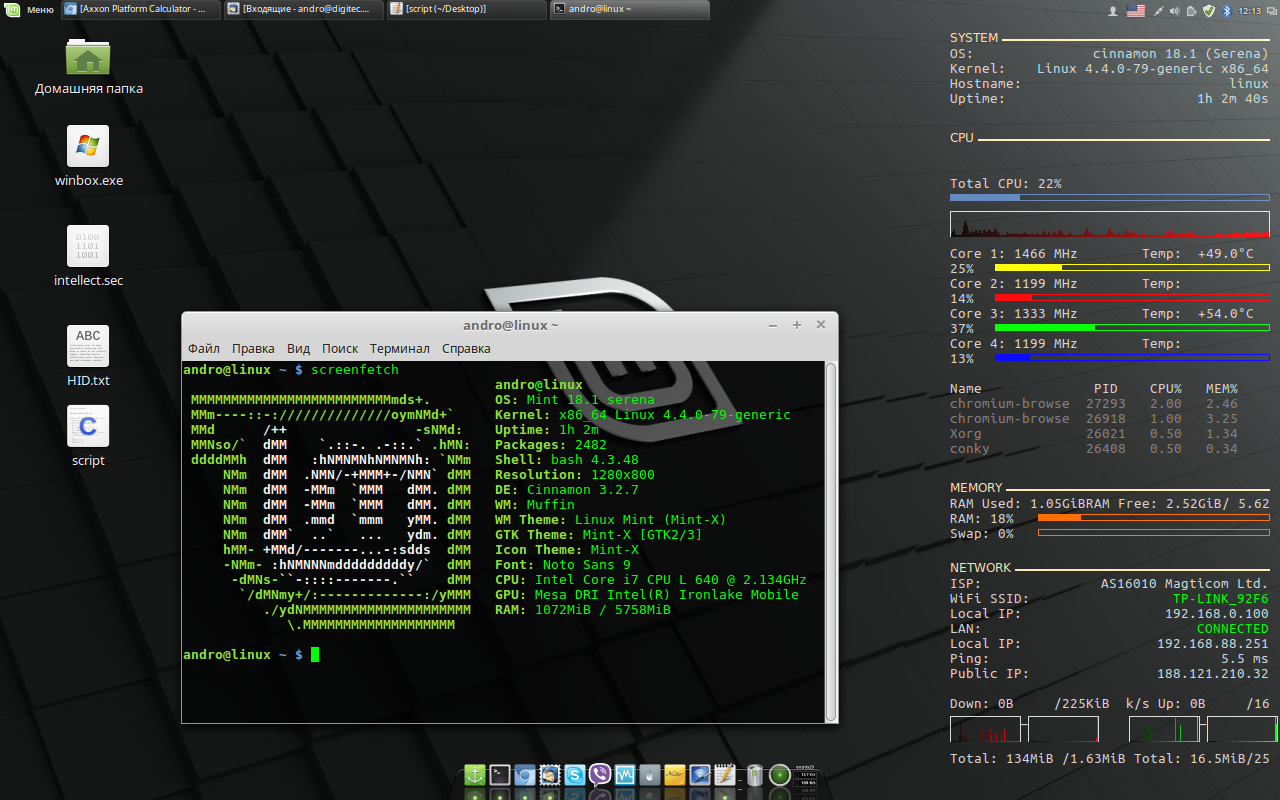Open the yellow Notes app in dock
The height and width of the screenshot is (800, 1280).
pyautogui.click(x=675, y=775)
